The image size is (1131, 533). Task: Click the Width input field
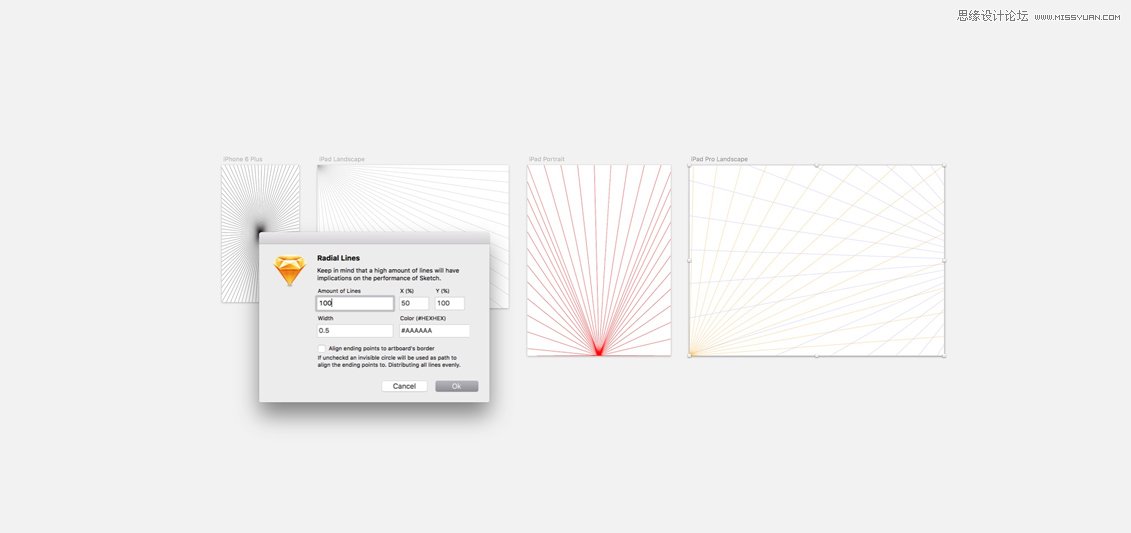355,331
